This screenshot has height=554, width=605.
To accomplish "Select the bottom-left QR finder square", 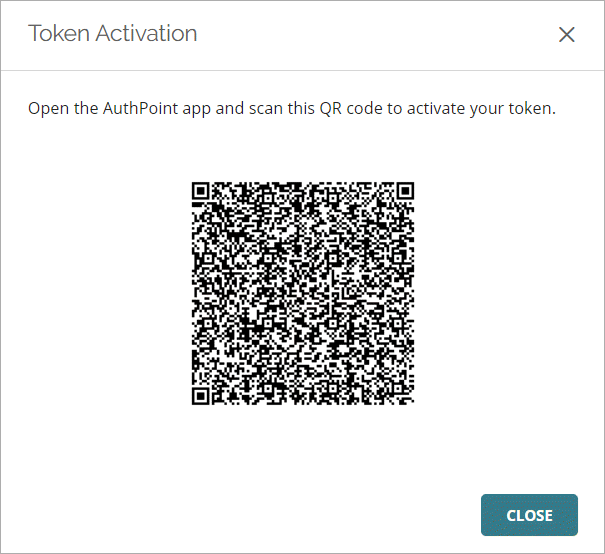I will (x=200, y=397).
